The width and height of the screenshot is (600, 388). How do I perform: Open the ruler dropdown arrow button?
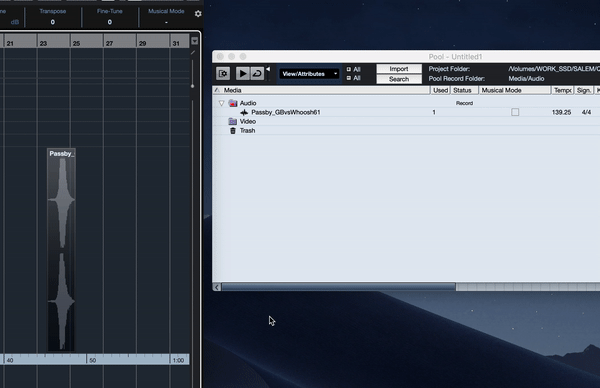[x=195, y=41]
